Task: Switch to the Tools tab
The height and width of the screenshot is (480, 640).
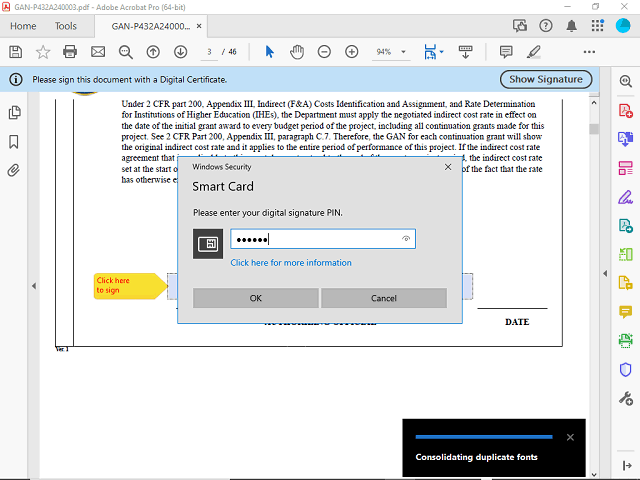Action: (66, 26)
